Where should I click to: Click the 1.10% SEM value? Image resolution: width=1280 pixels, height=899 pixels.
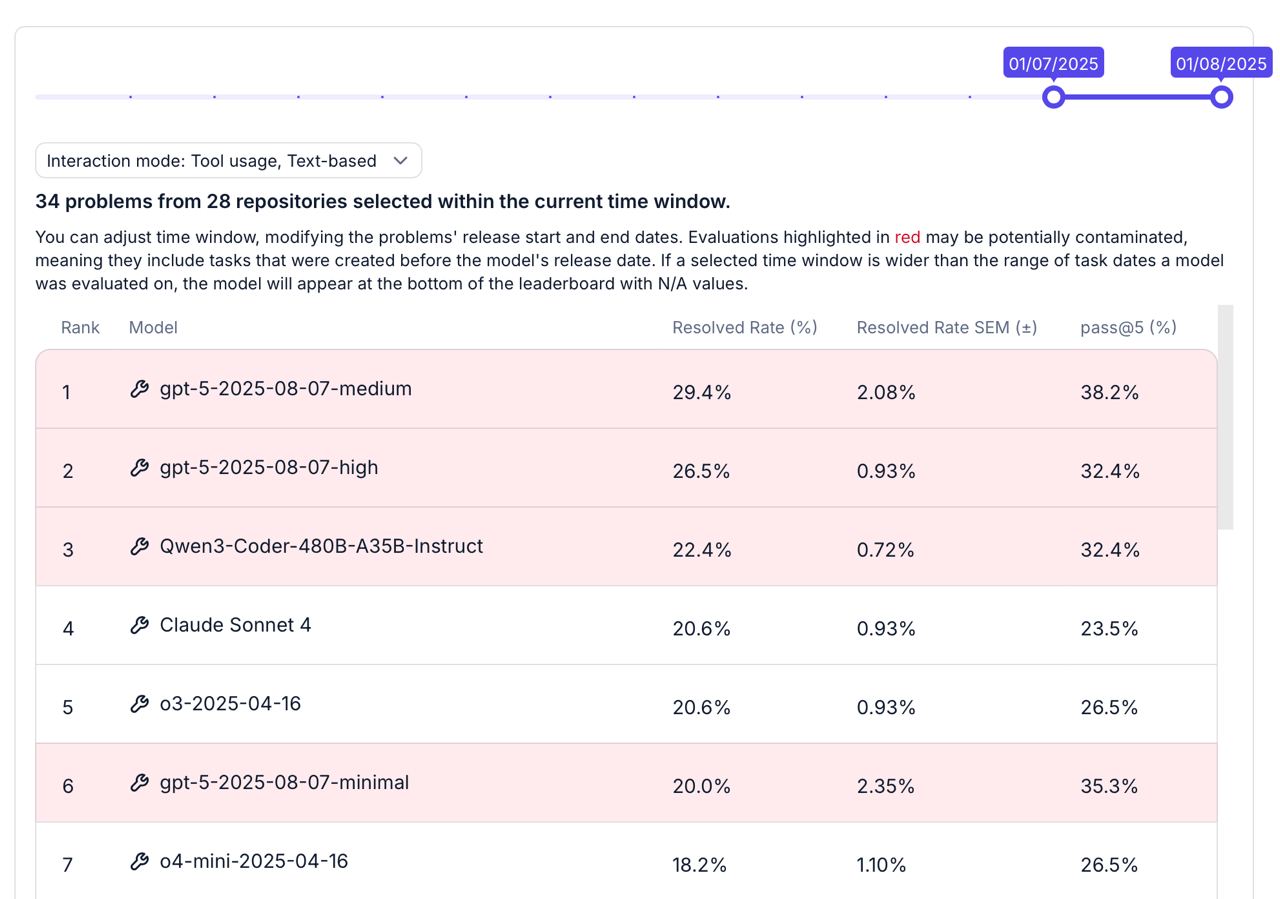pyautogui.click(x=881, y=865)
